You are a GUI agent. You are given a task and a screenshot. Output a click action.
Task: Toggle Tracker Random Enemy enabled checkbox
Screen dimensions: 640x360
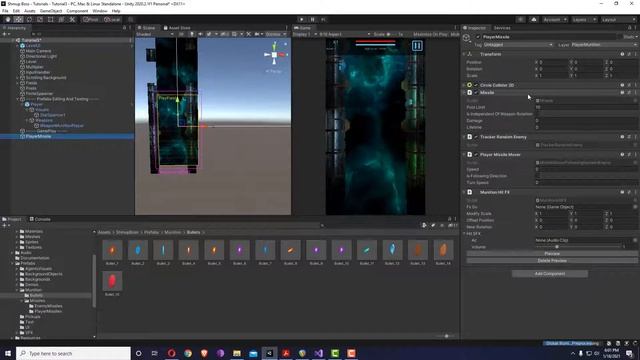pos(476,137)
